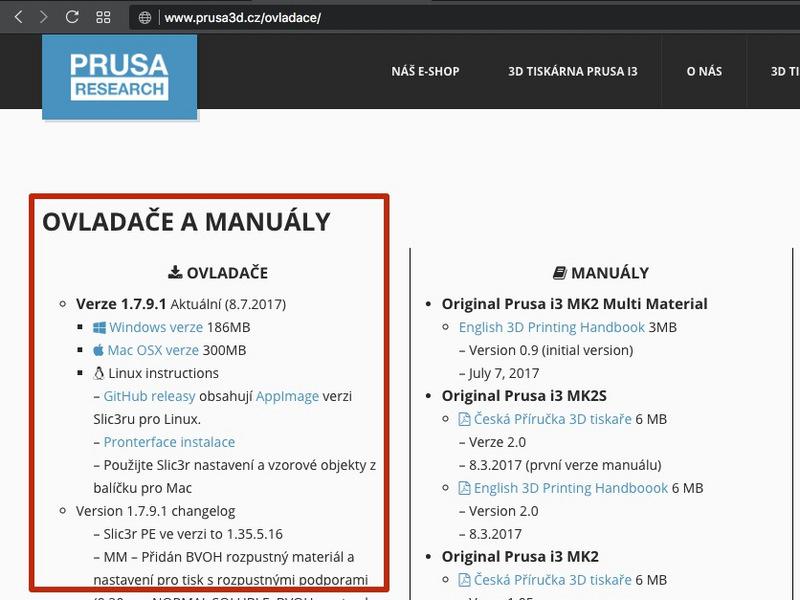Viewport: 800px width, 600px height.
Task: Open the O NÁS menu item
Action: (704, 71)
